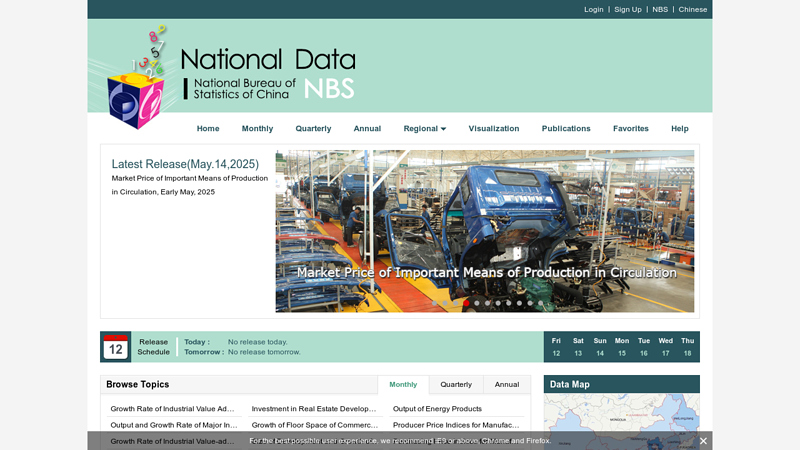Select the fifth slide indicator dot
The height and width of the screenshot is (450, 800).
click(477, 303)
